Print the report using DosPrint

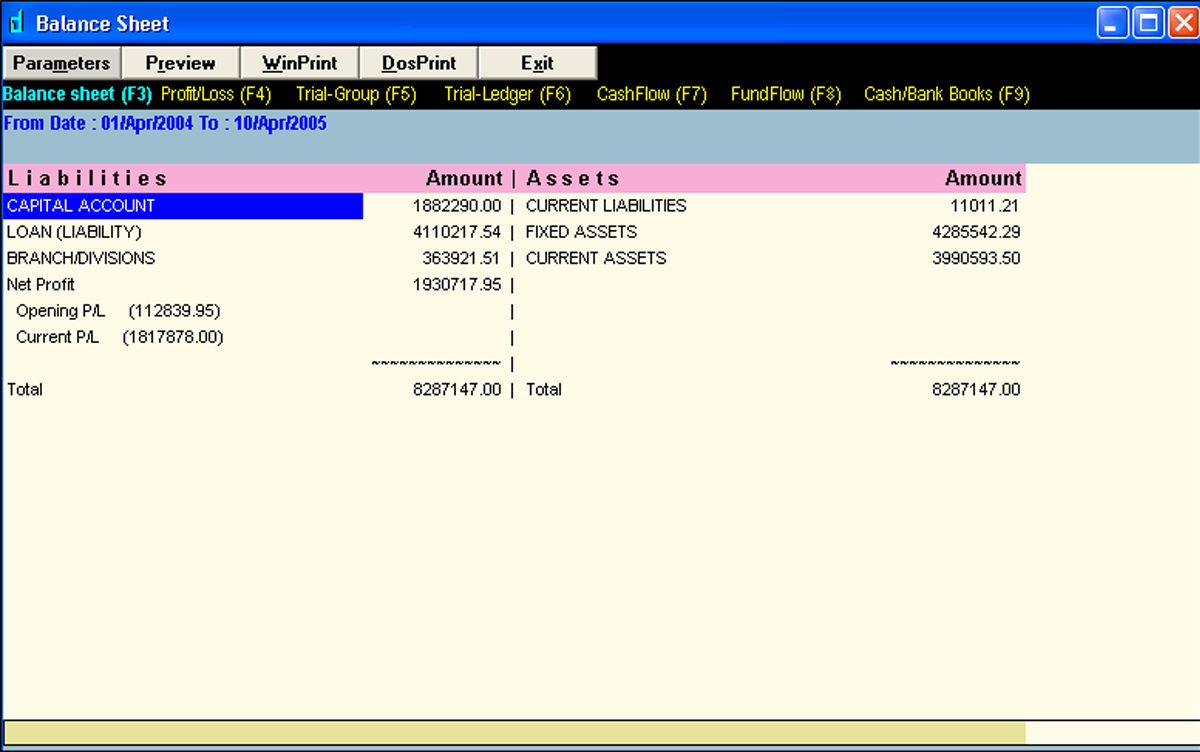pos(418,62)
